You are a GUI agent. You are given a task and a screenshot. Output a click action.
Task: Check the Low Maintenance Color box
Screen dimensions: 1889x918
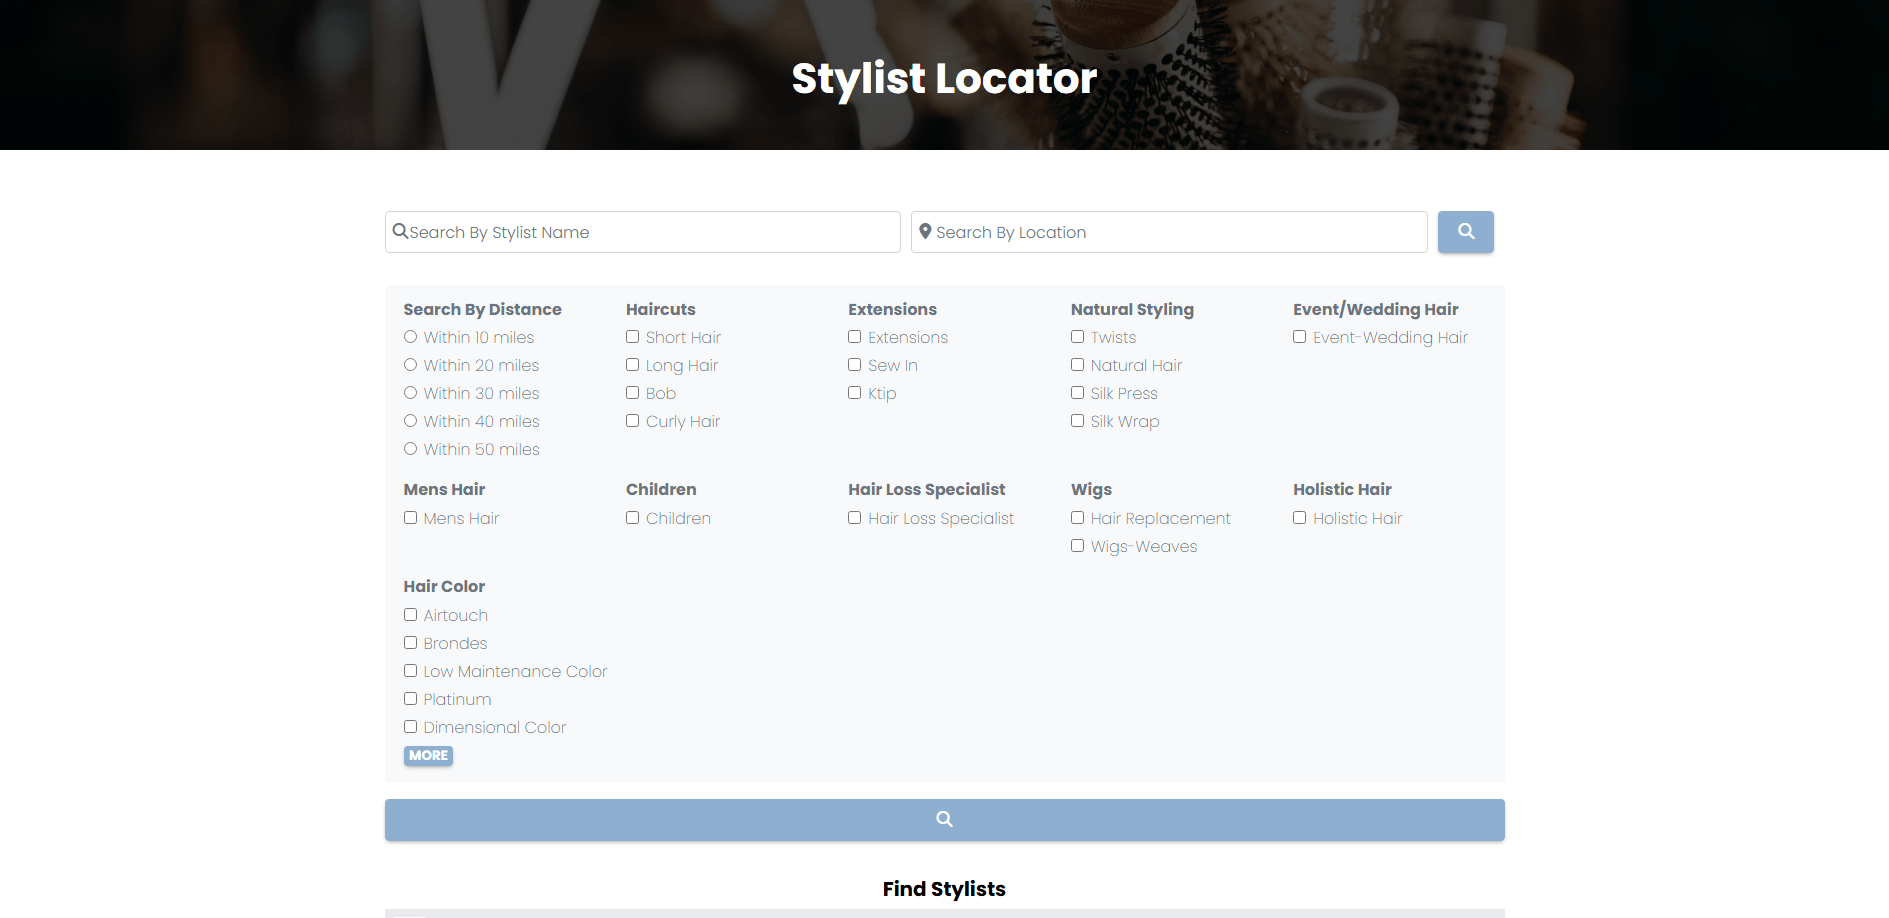coord(410,671)
